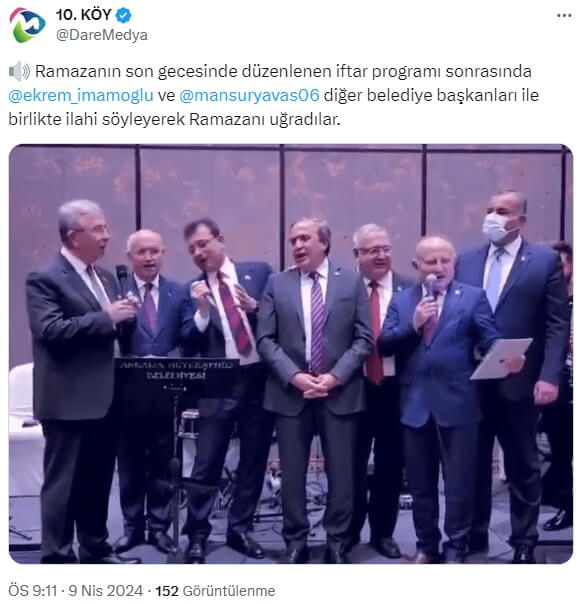Click the man in the center grey suit
This screenshot has width=578, height=604.
pos(314,385)
